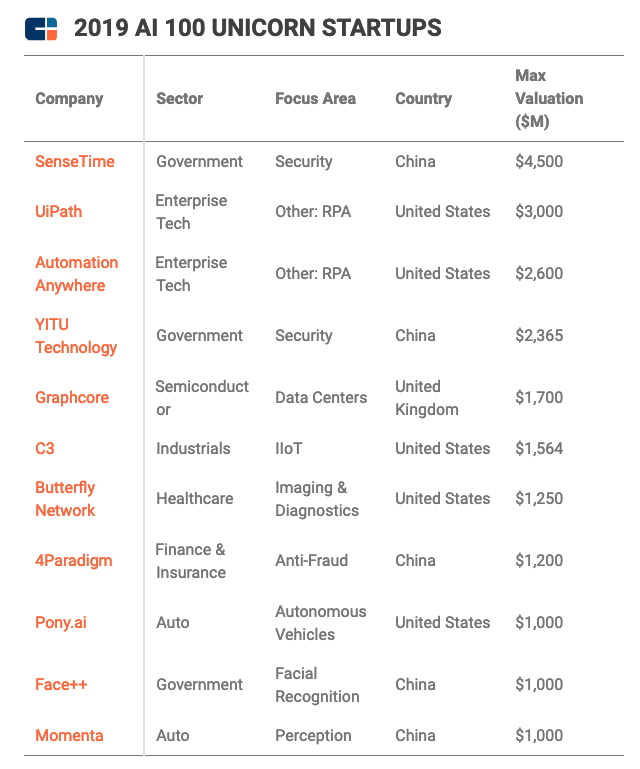Open the SenseTime company link
The image size is (640, 769).
coord(75,161)
